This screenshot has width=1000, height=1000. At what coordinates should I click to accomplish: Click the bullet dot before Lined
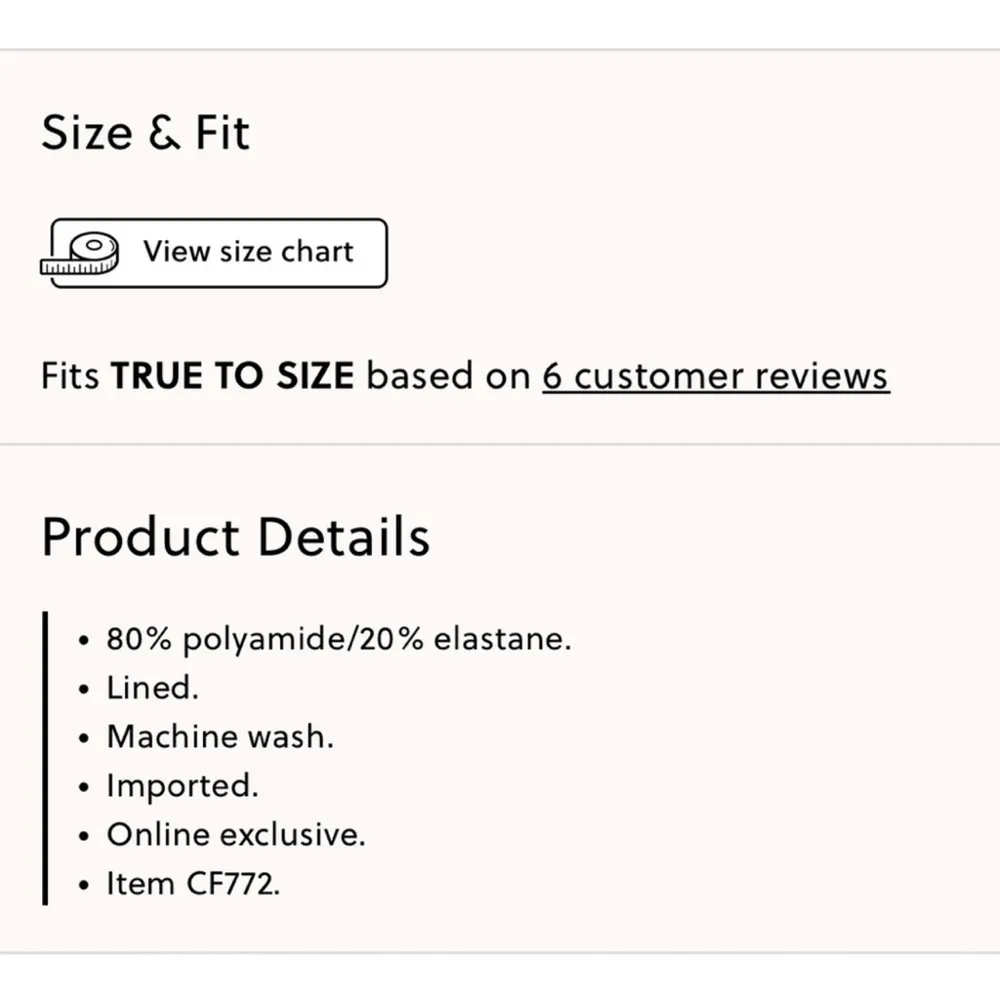(x=85, y=689)
